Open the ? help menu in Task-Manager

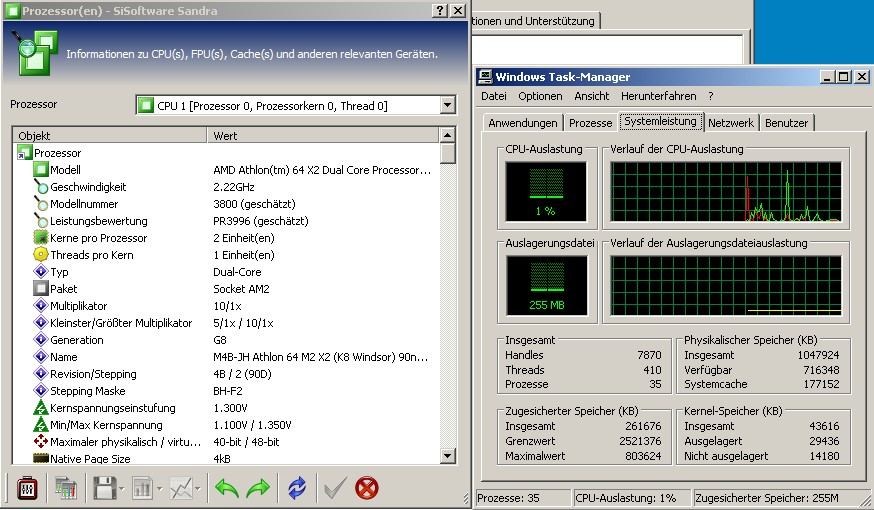[711, 96]
